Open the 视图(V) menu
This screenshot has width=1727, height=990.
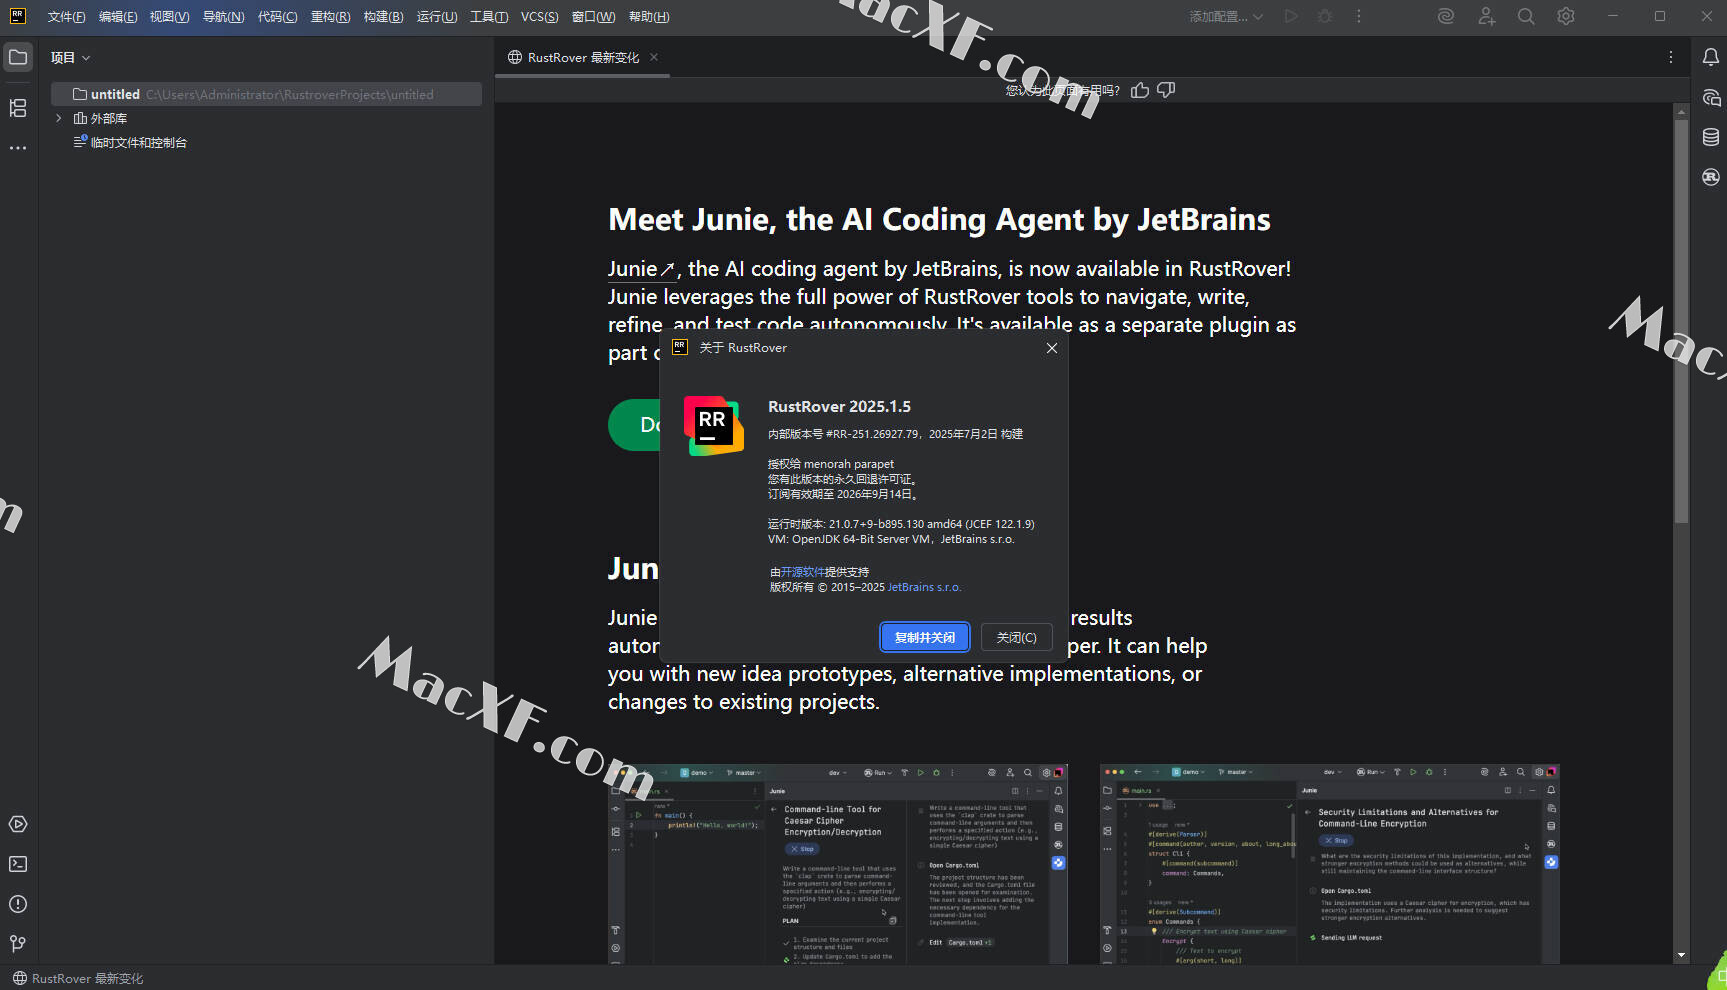click(x=169, y=17)
